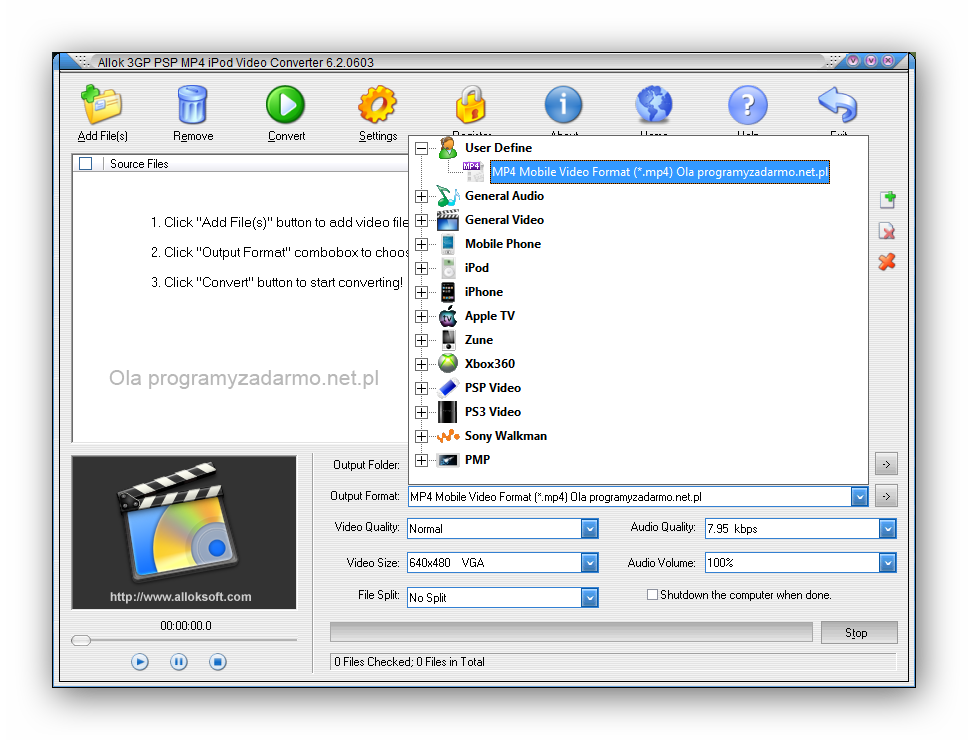Expand the Zune category
The height and width of the screenshot is (740, 968).
422,340
